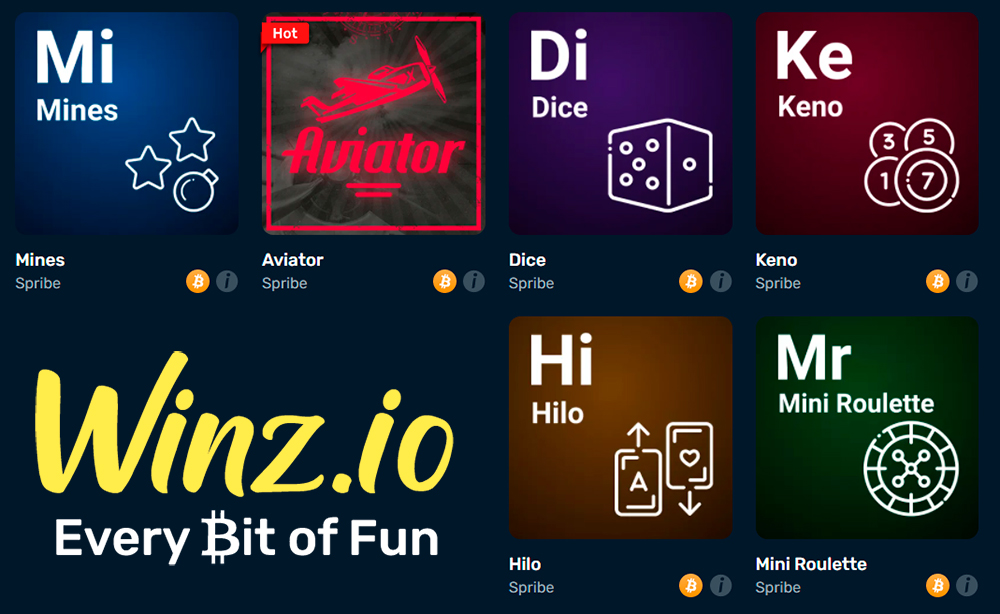This screenshot has width=1000, height=614.
Task: Open the info icon for Mini Roulette
Action: (x=967, y=585)
